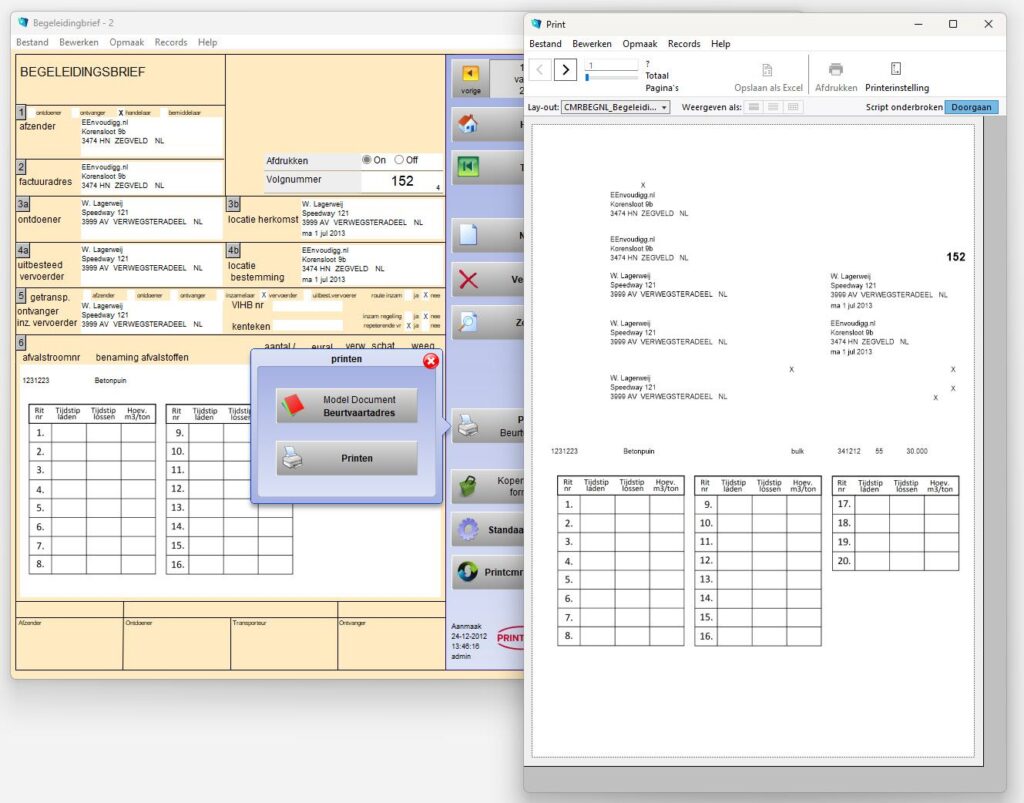The width and height of the screenshot is (1024, 803).
Task: Click the magnifying glass search icon
Action: 468,322
